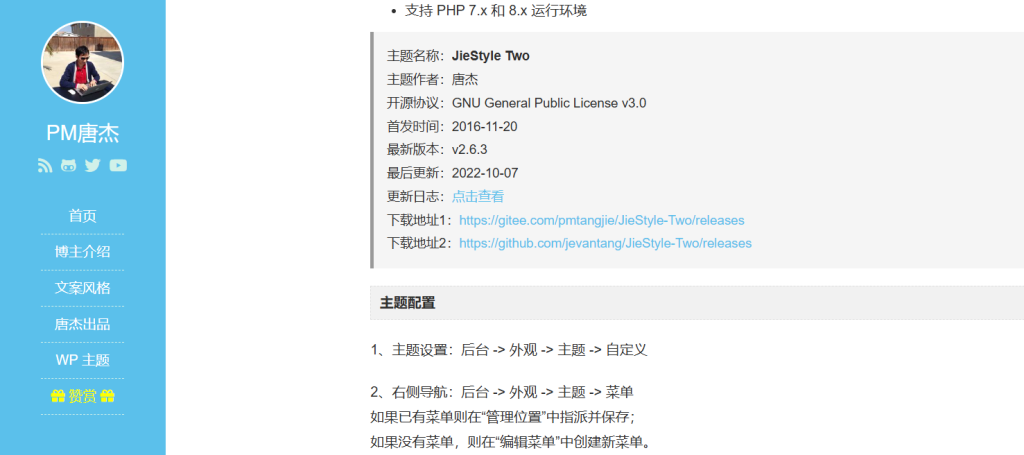Open the RSS feed icon
This screenshot has height=455, width=1024.
tap(45, 166)
